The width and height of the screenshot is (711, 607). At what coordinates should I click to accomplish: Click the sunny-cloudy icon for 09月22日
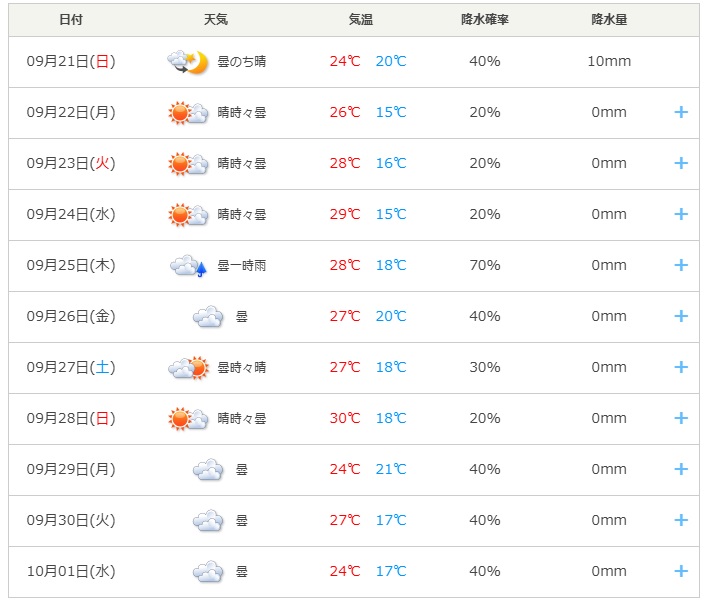[x=187, y=113]
